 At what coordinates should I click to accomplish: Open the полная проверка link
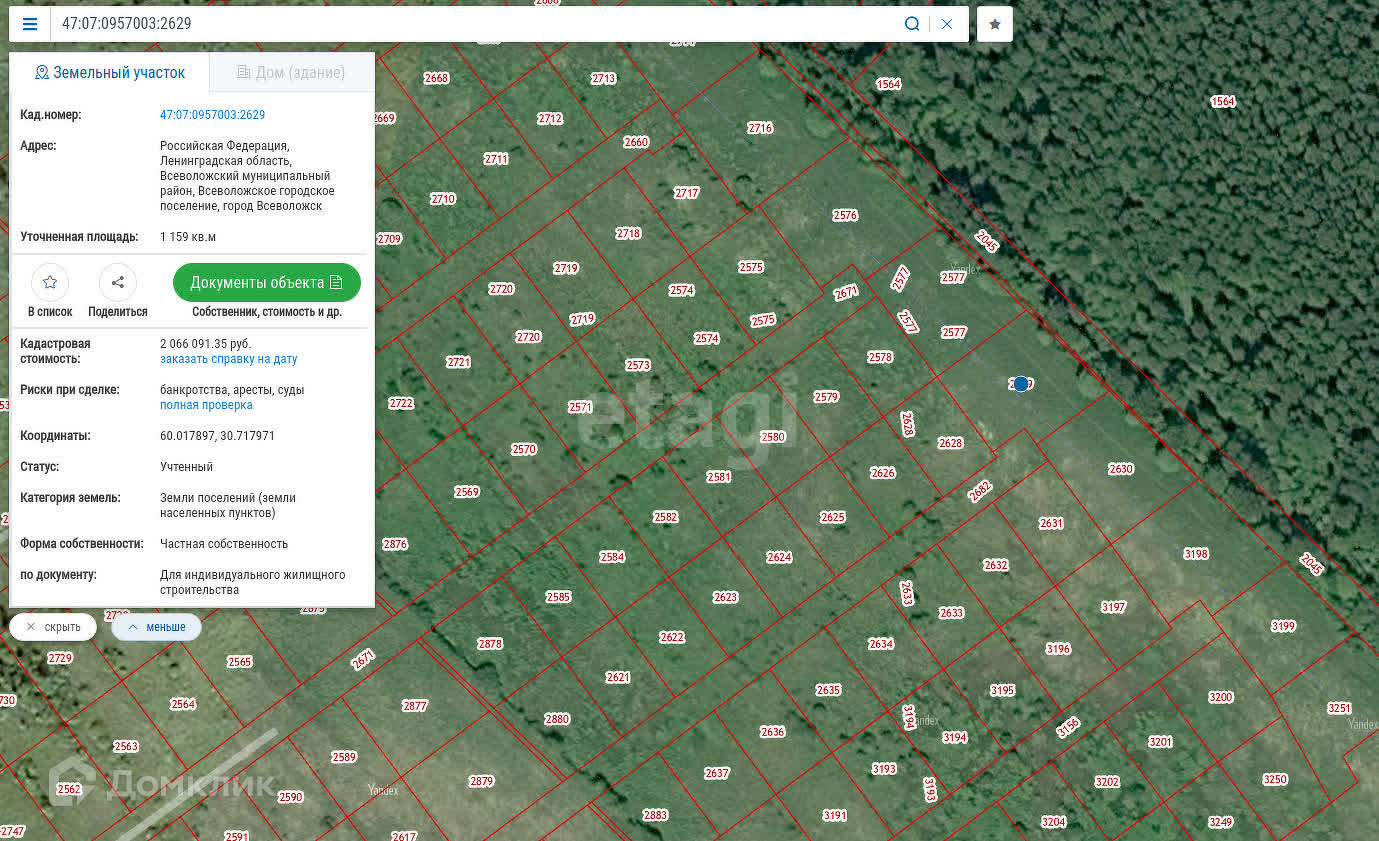click(206, 405)
